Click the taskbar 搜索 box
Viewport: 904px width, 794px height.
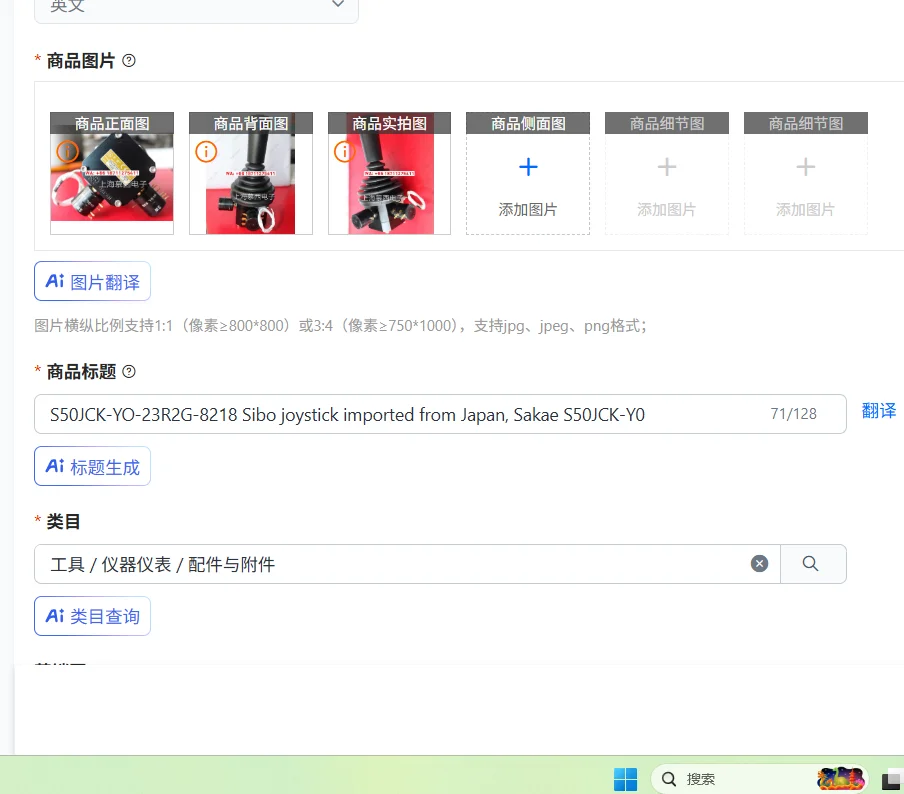click(x=759, y=779)
